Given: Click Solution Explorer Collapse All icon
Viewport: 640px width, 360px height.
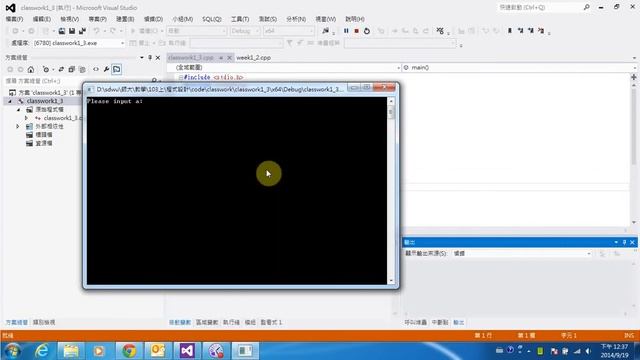Looking at the screenshot, I should [x=71, y=69].
